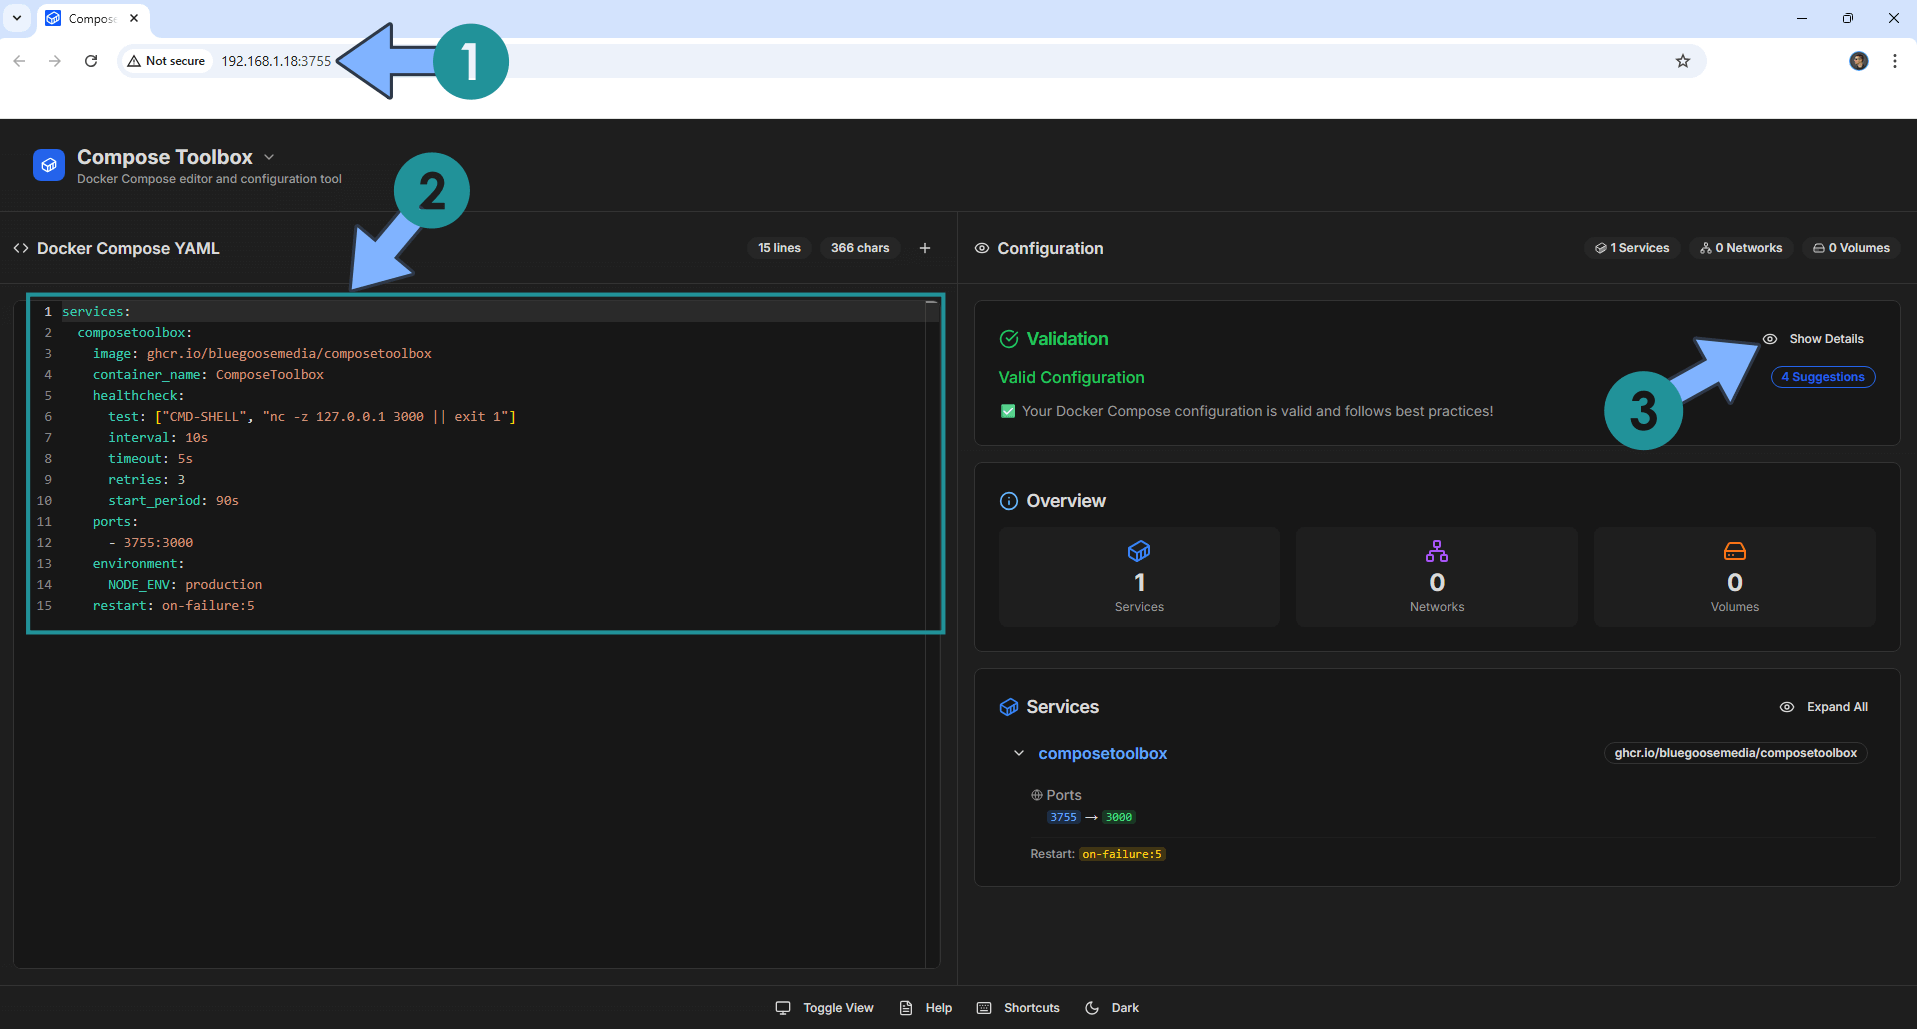Click line 1 'services:' in YAML editor

(96, 311)
